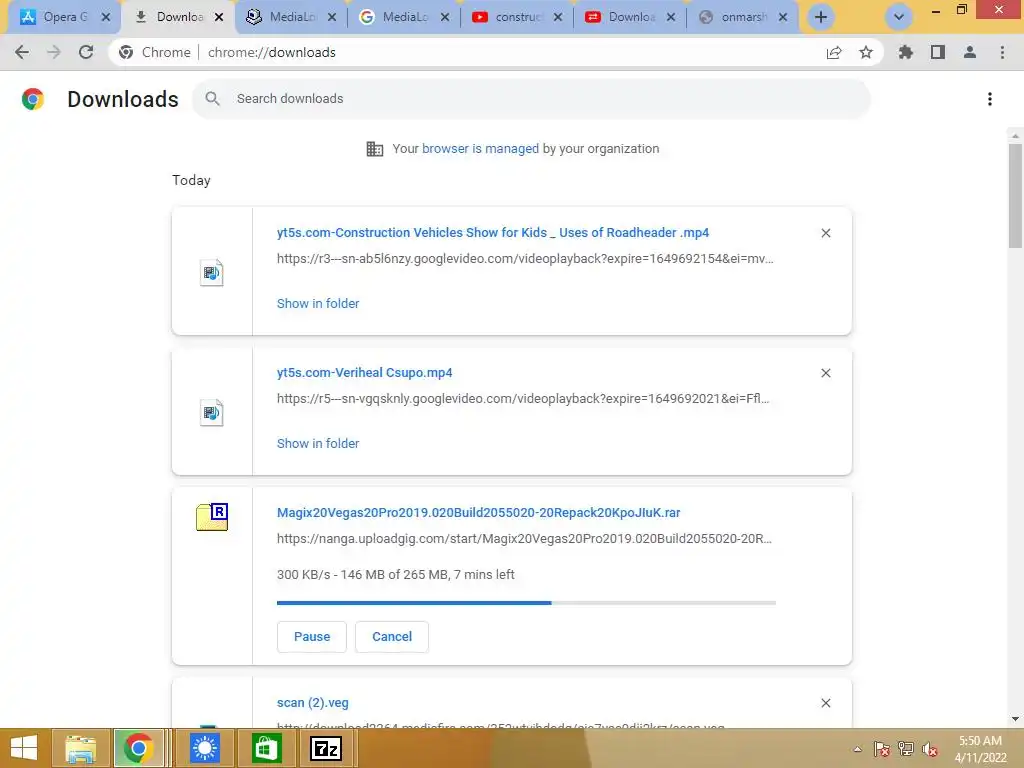
Task: Close the onmarsh tab
Action: tap(783, 17)
